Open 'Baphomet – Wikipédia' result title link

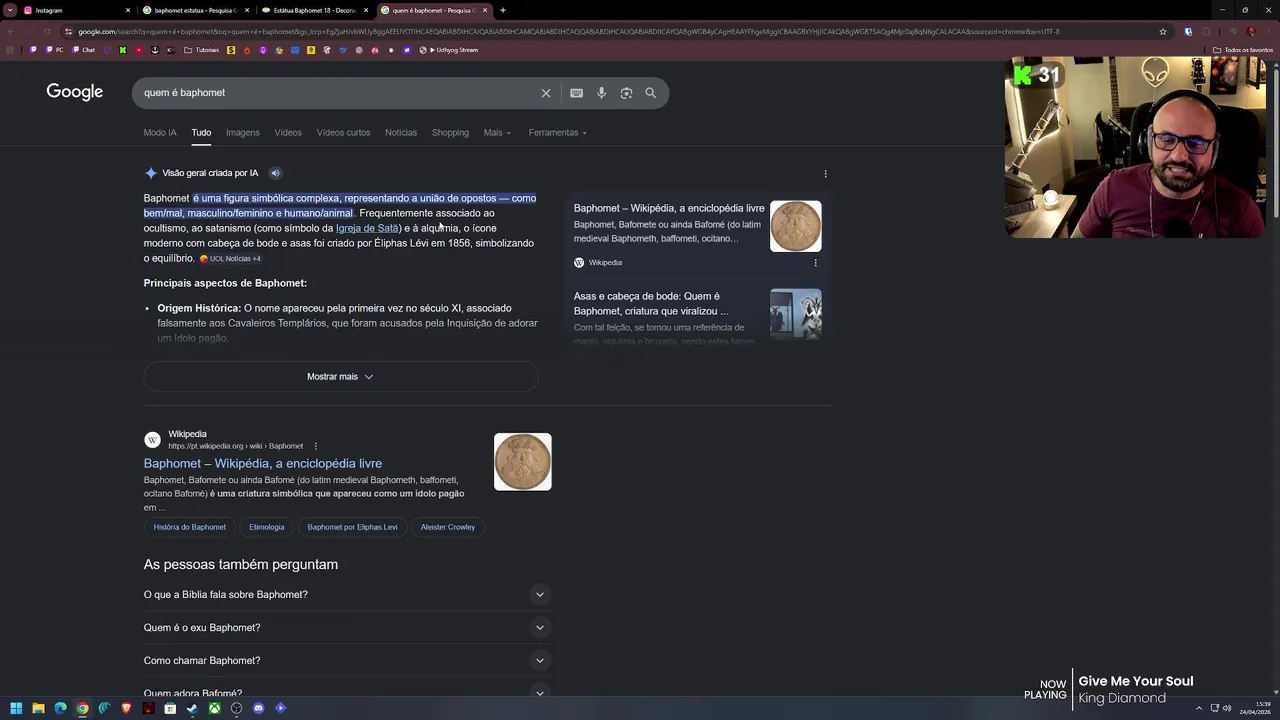point(263,464)
